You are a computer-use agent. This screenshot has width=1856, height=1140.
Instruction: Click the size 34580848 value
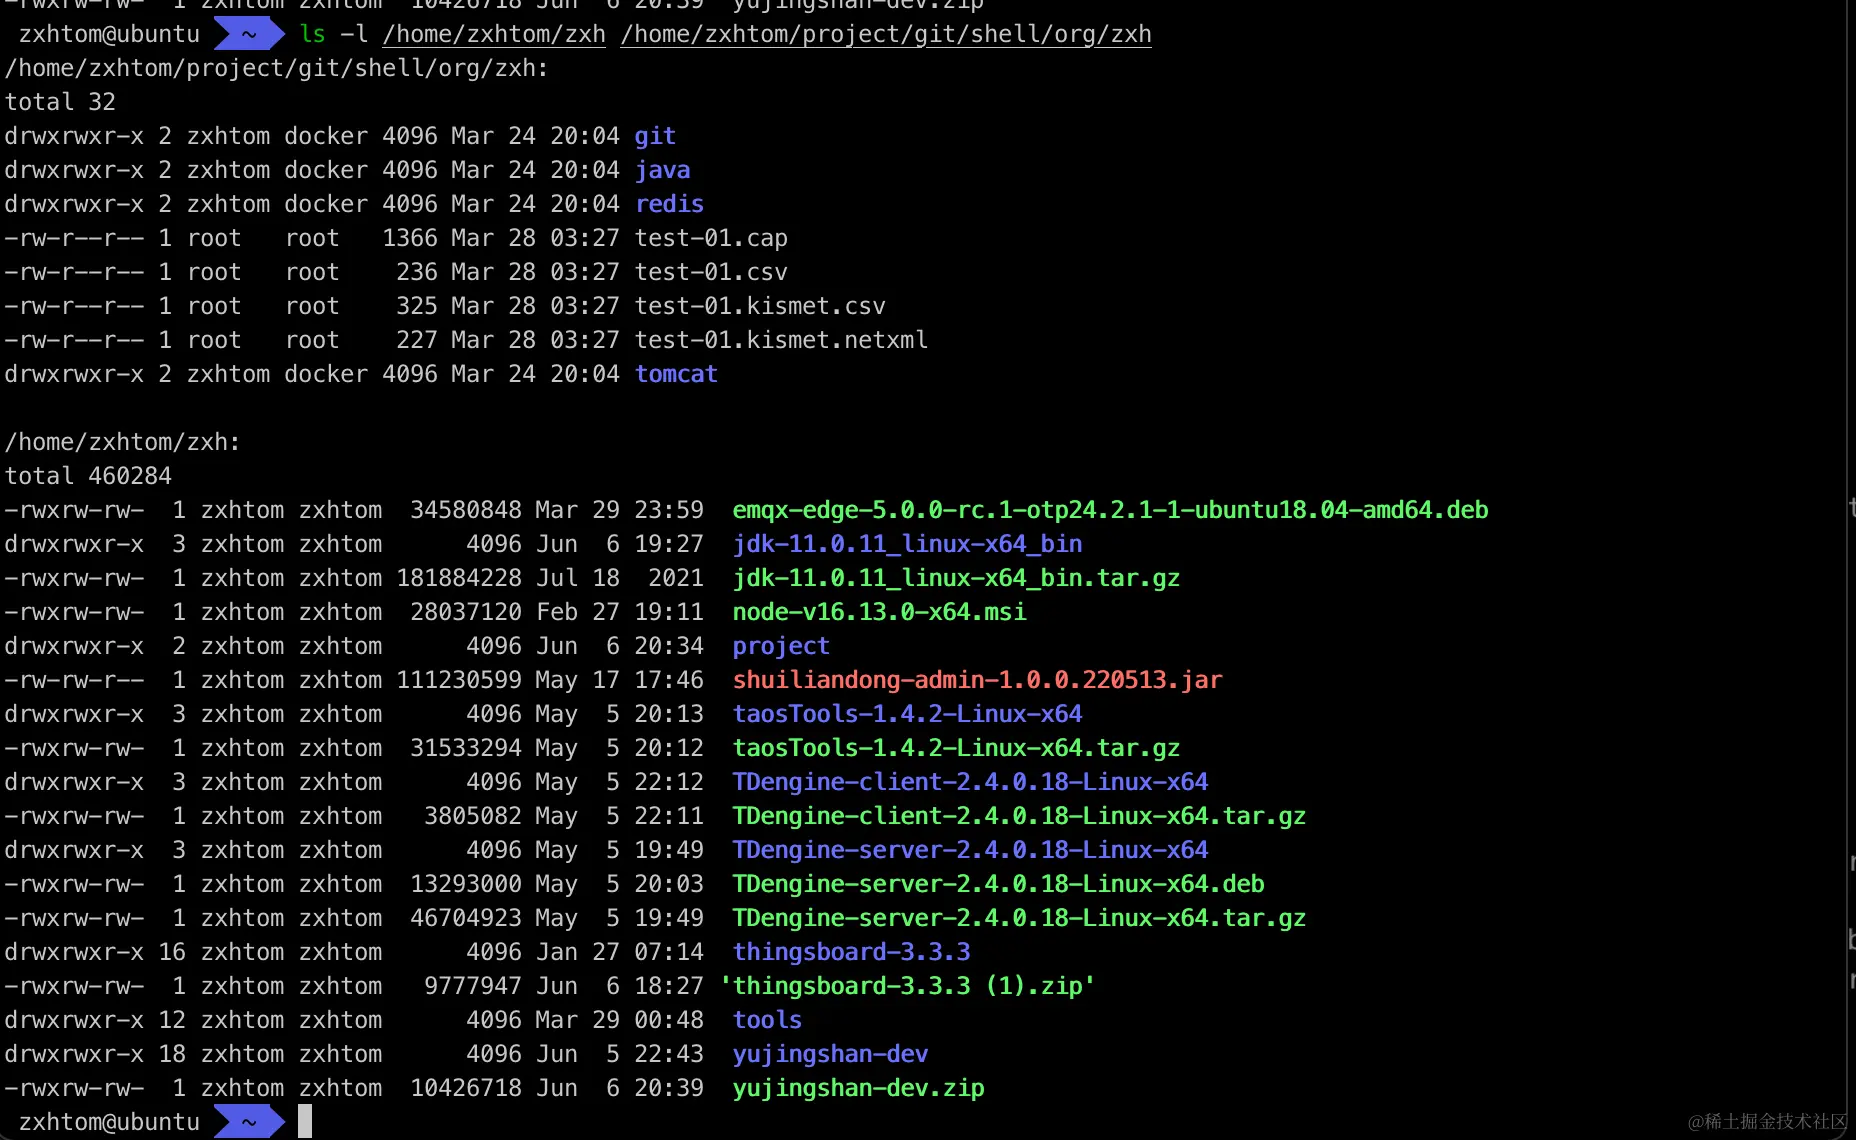(x=466, y=510)
